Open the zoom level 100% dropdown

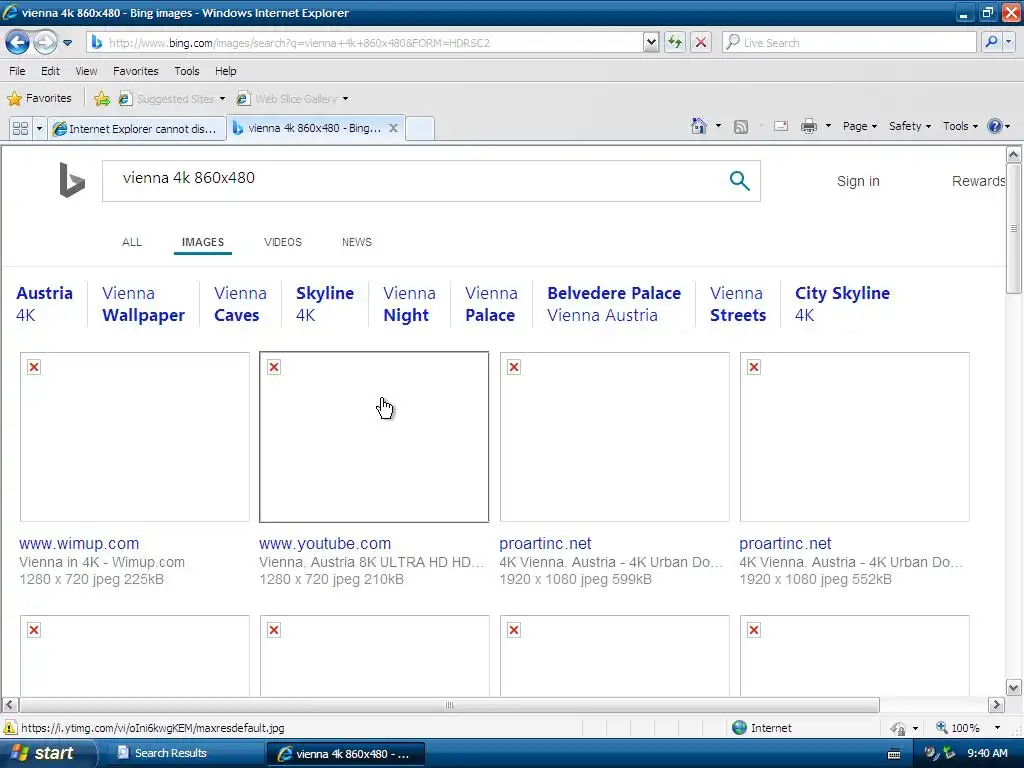click(x=997, y=728)
